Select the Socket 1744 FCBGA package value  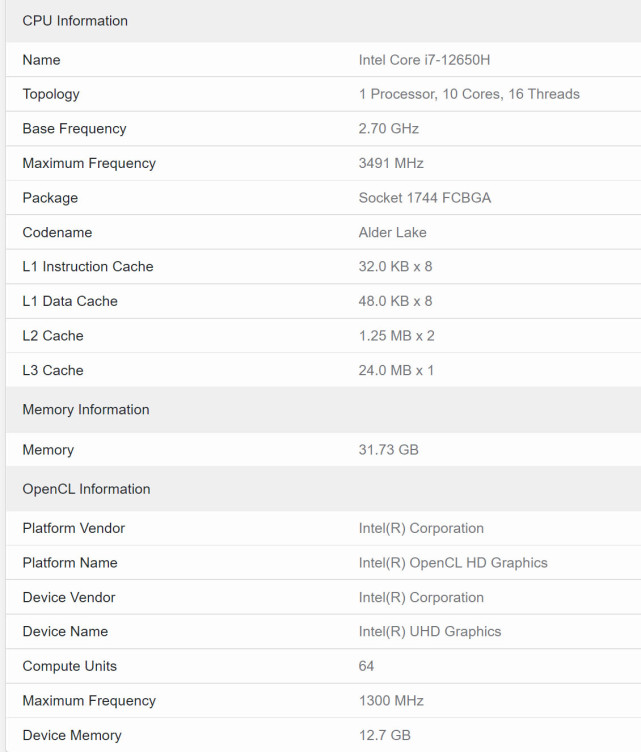pyautogui.click(x=425, y=198)
